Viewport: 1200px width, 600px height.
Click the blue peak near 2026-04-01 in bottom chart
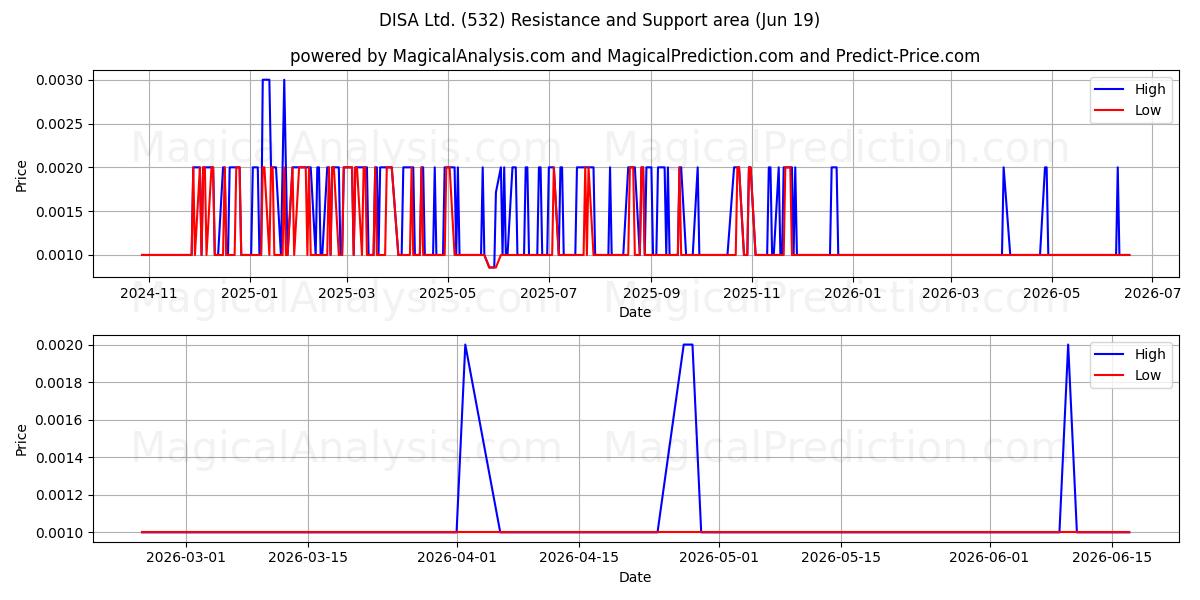(x=465, y=345)
